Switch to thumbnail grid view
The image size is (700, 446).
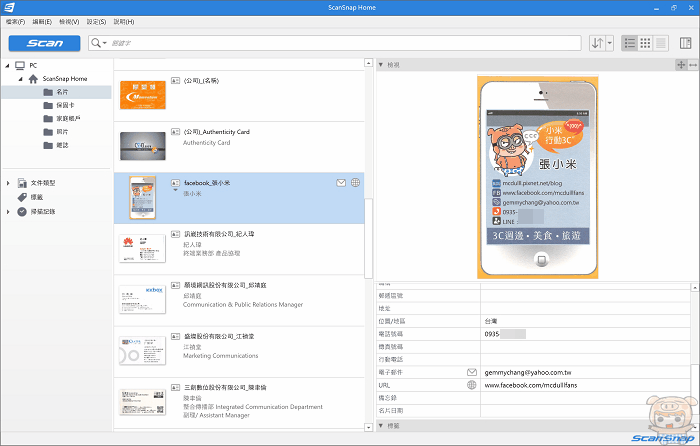click(x=646, y=43)
